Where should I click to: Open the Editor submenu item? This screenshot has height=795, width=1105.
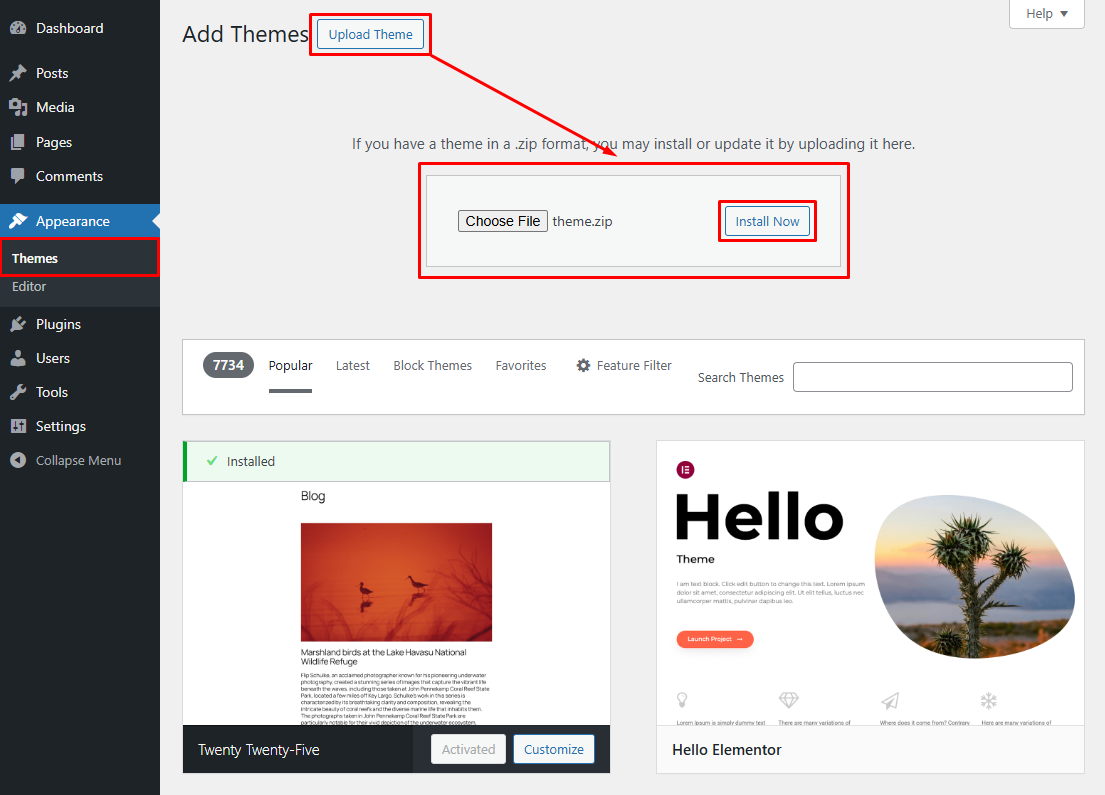(29, 286)
